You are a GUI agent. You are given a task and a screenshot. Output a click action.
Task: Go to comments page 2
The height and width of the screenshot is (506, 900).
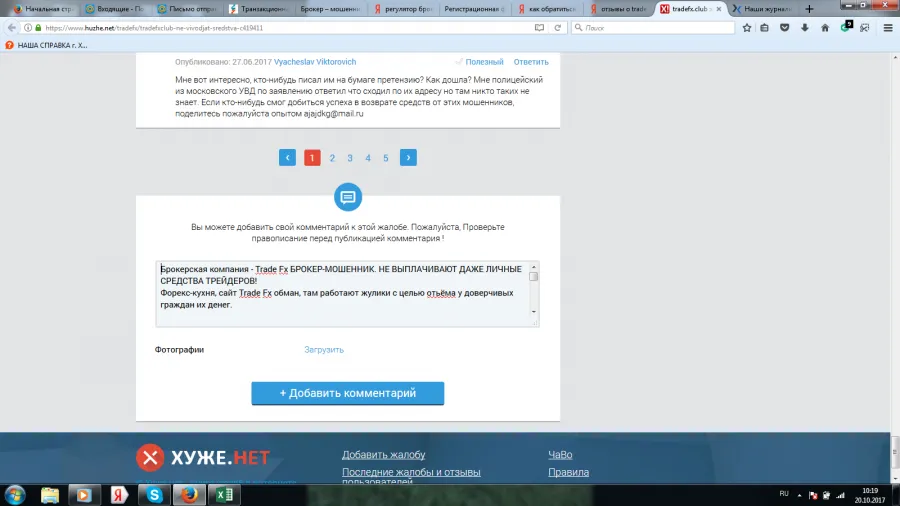point(332,158)
